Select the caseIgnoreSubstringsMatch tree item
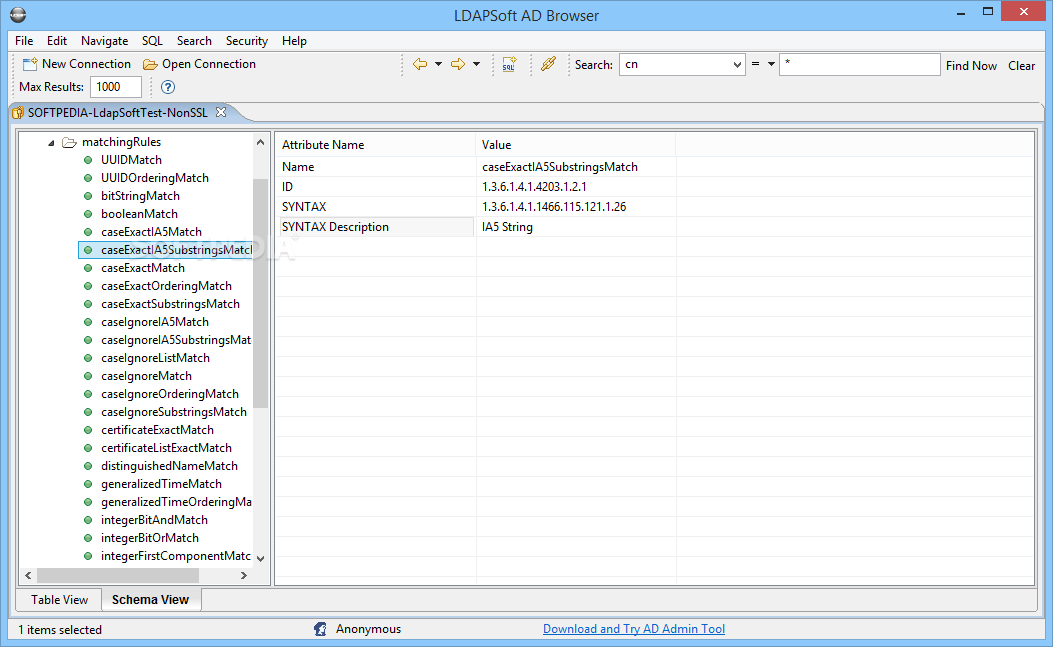This screenshot has width=1053, height=647. (x=174, y=413)
